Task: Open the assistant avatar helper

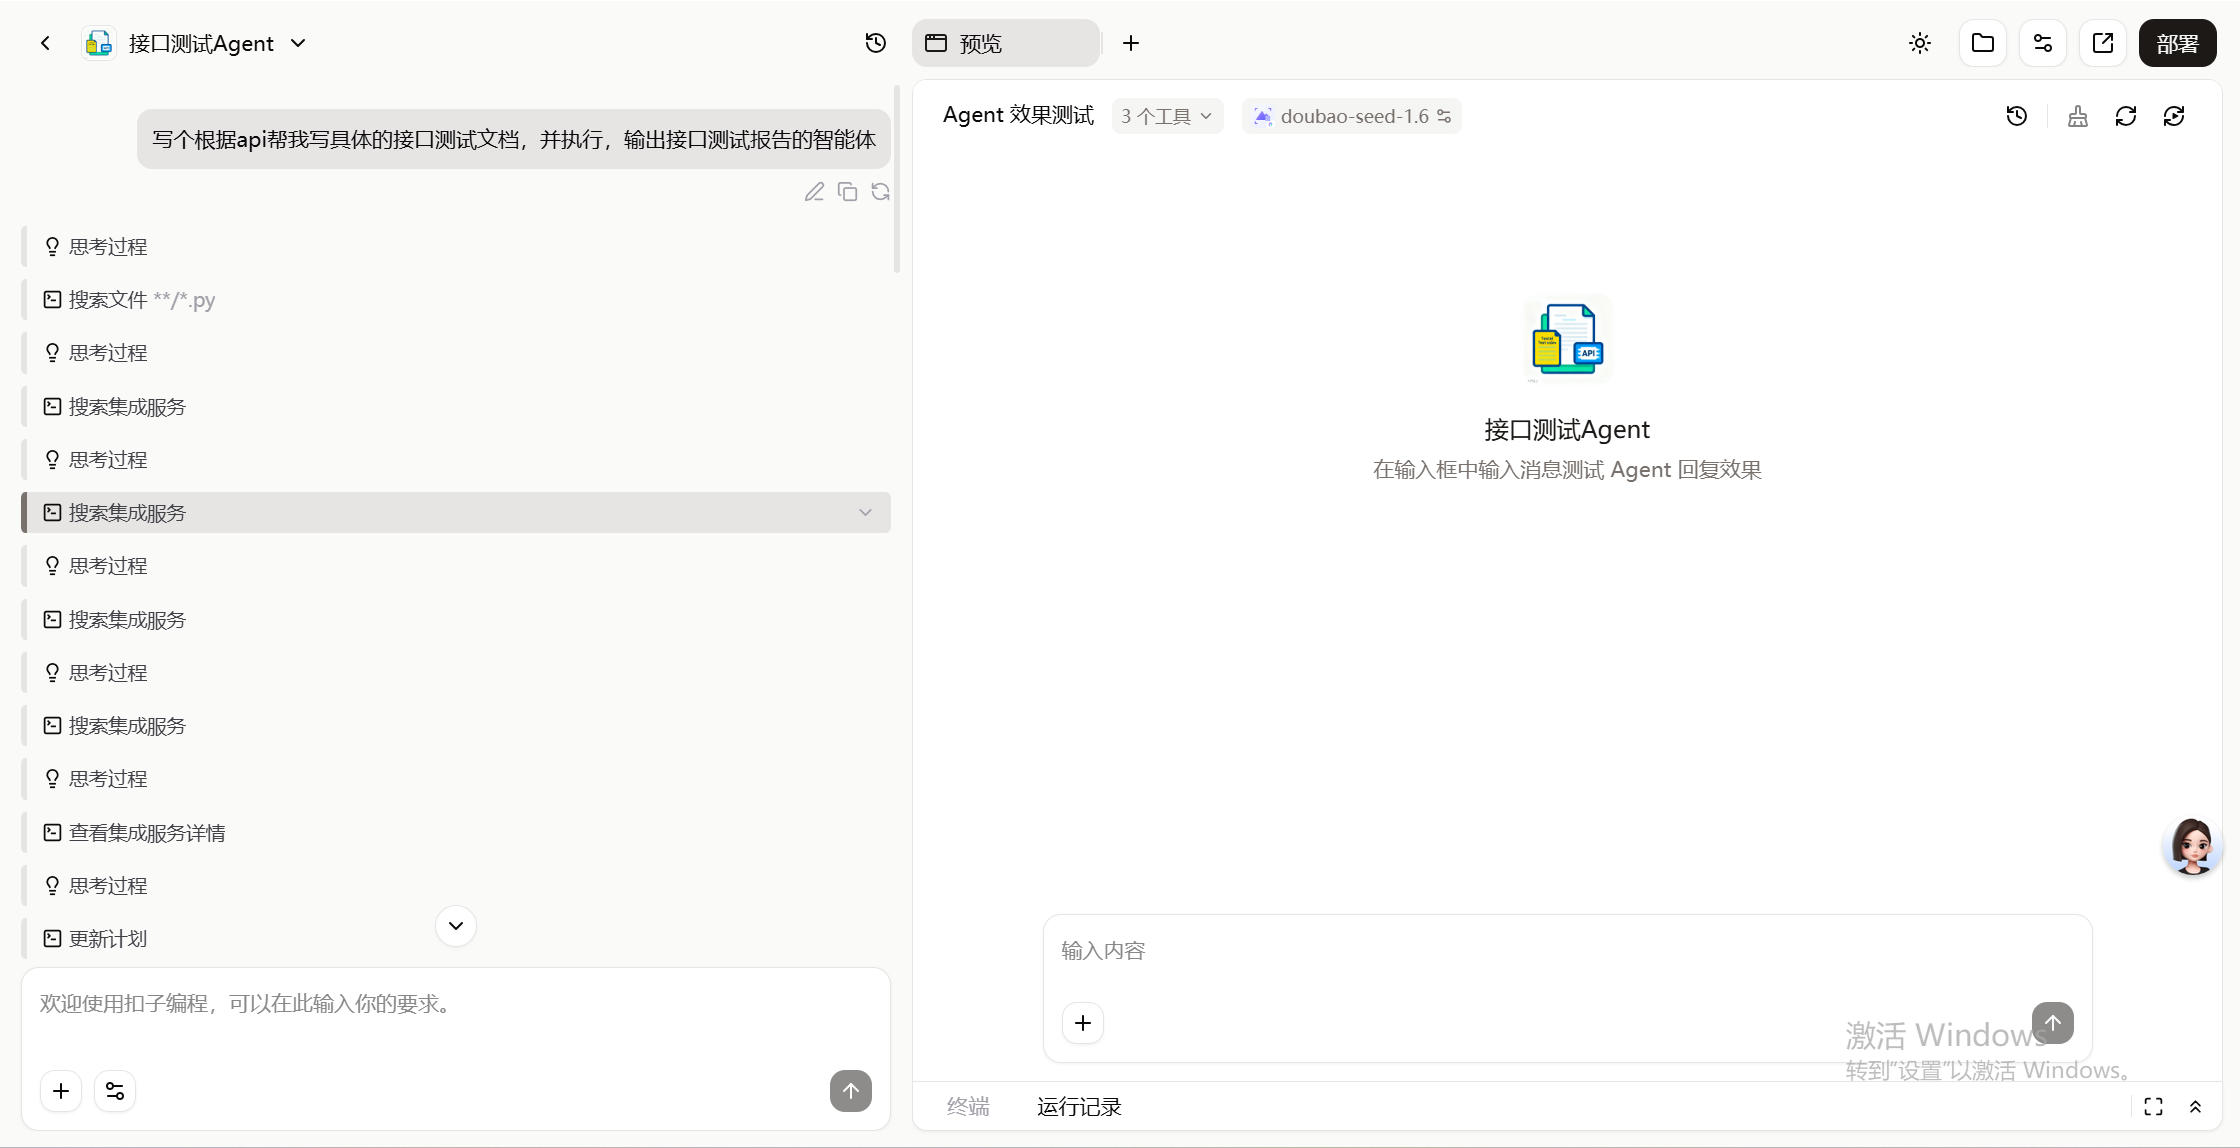Action: point(2192,846)
